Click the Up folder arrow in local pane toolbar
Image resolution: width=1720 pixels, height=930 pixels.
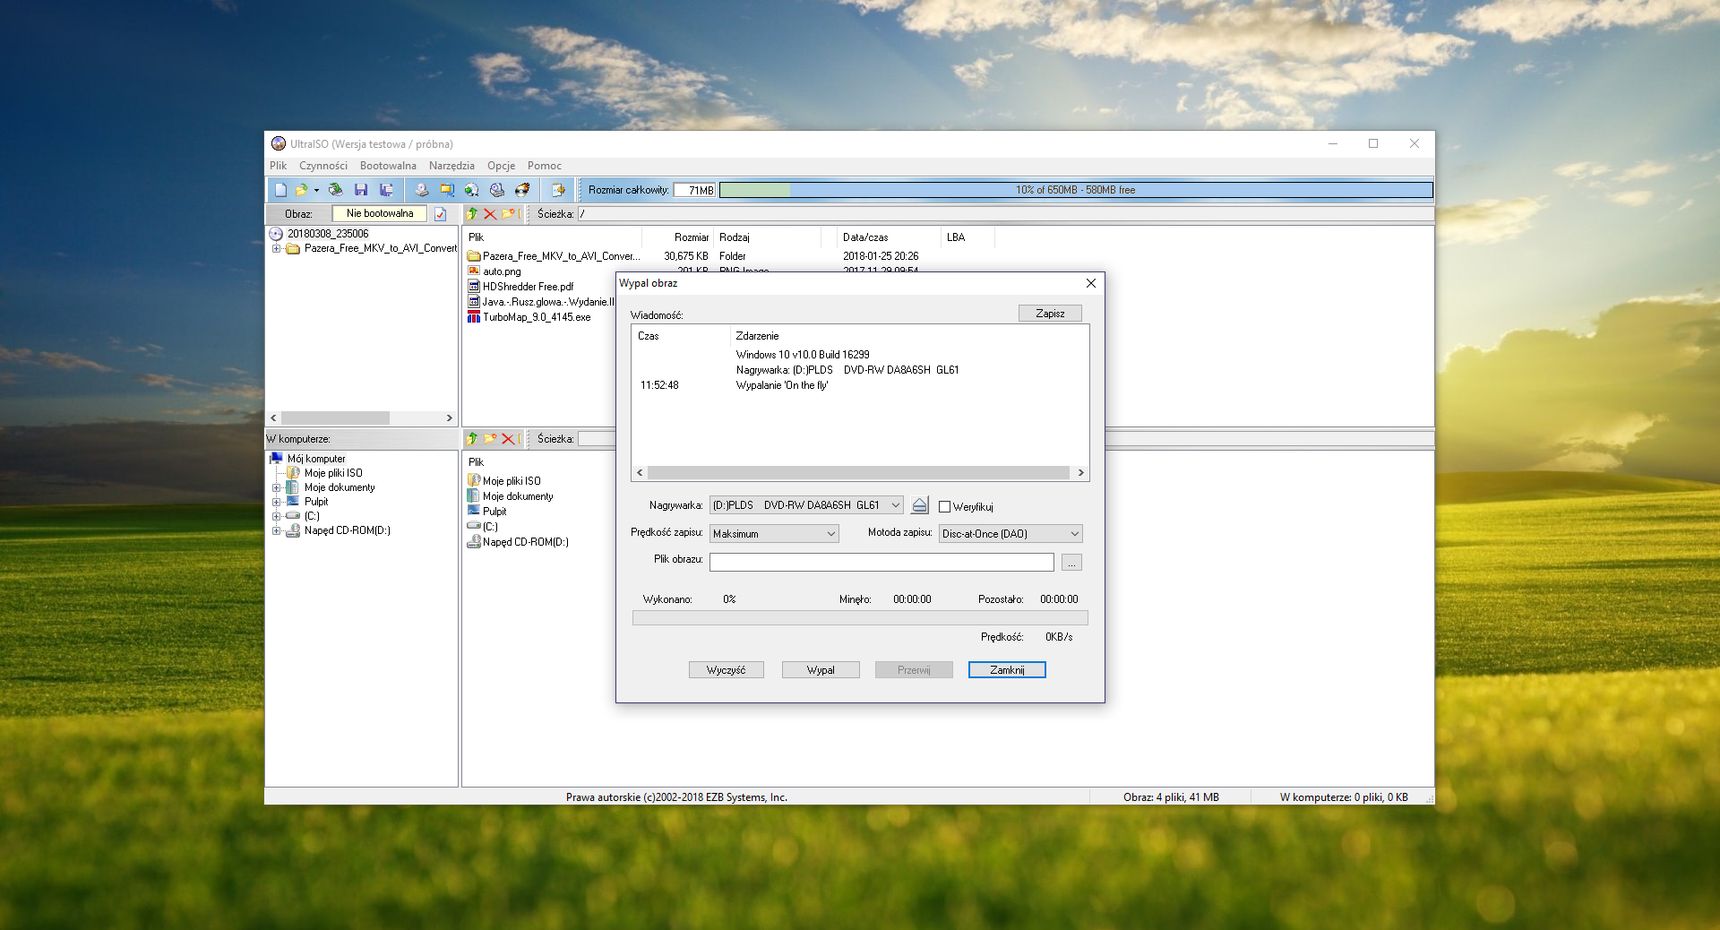click(x=473, y=439)
